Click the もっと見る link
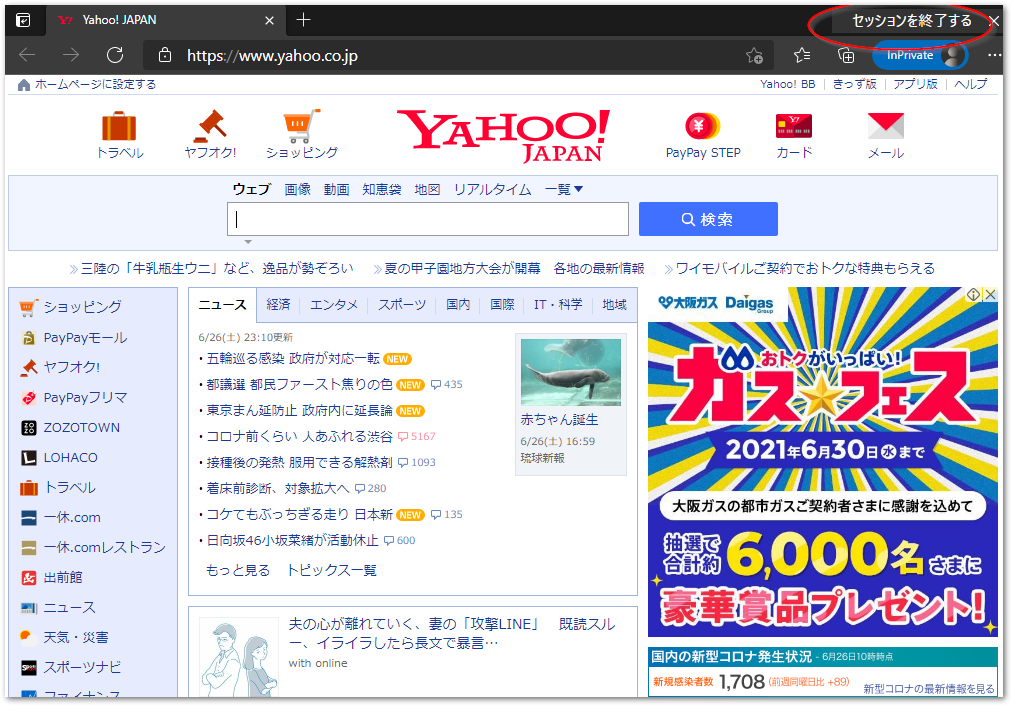The height and width of the screenshot is (706, 1012). click(x=238, y=570)
